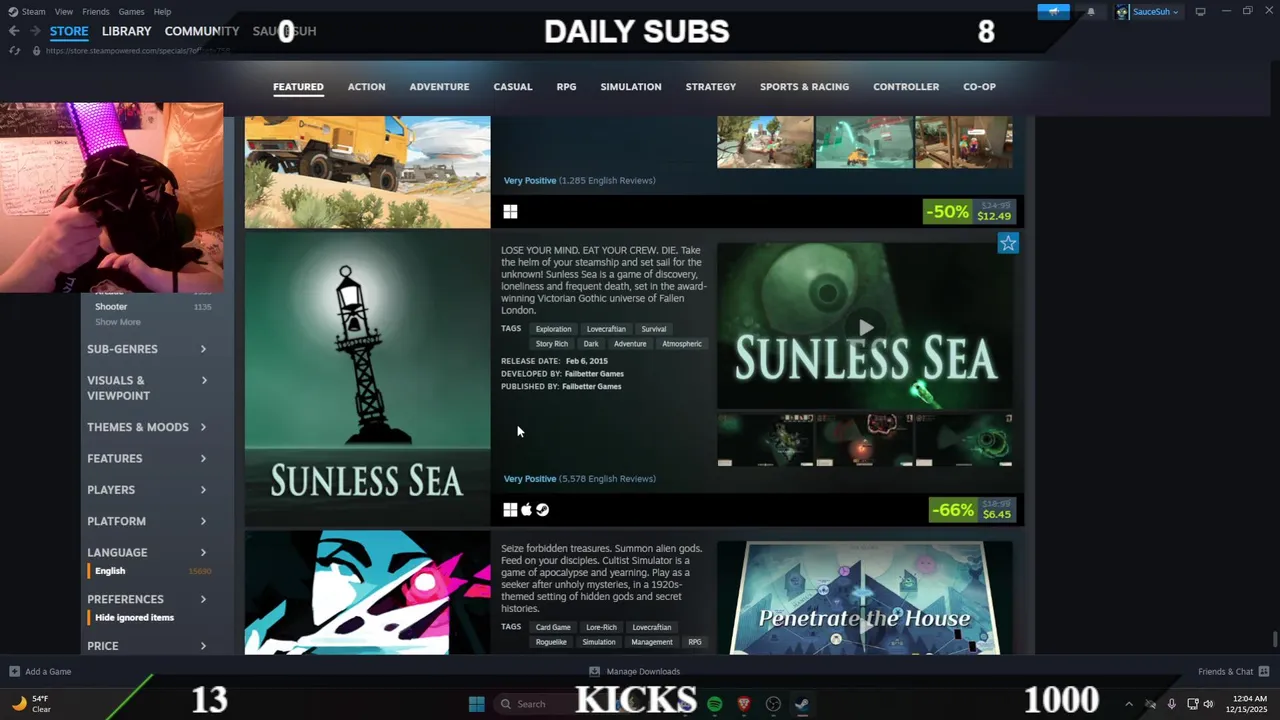The height and width of the screenshot is (720, 1280).
Task: Collapse the Language filter section
Action: click(x=147, y=552)
